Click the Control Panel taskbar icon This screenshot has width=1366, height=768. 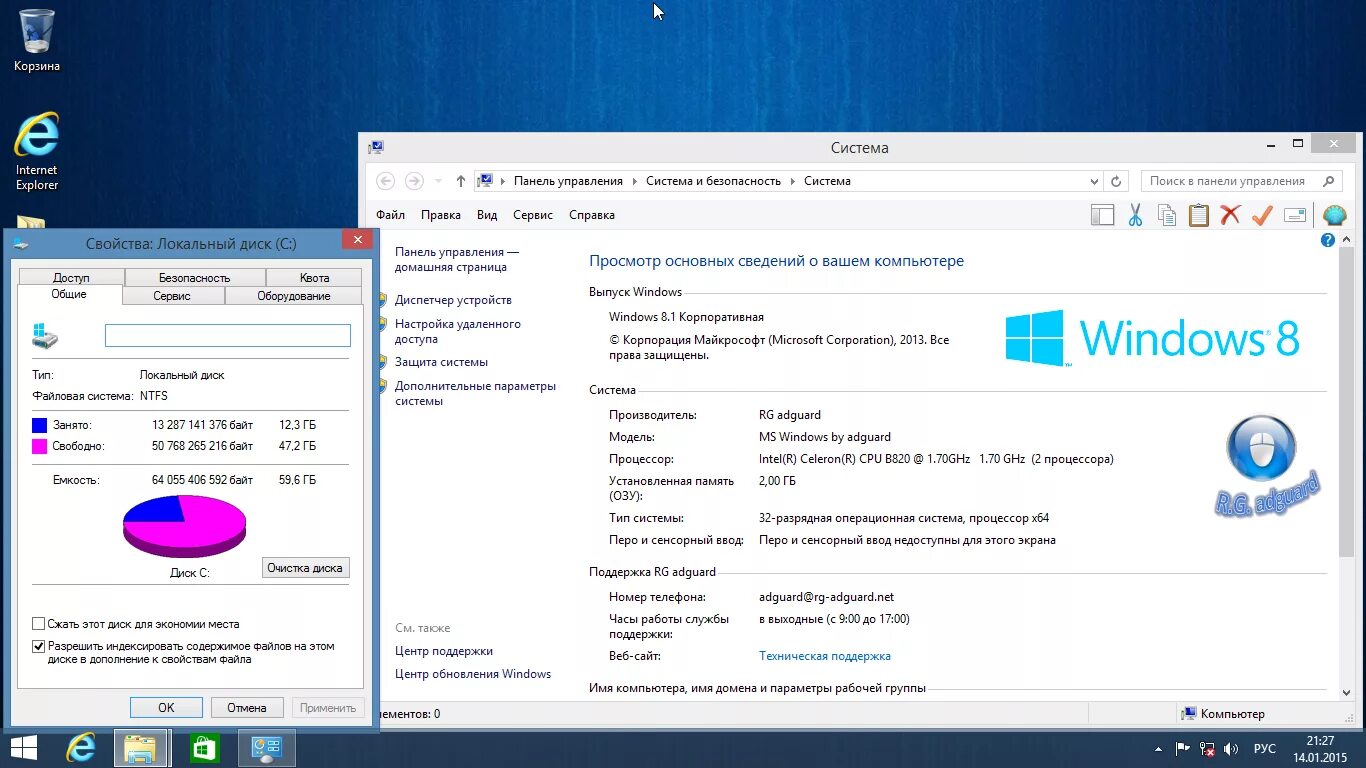[x=266, y=748]
